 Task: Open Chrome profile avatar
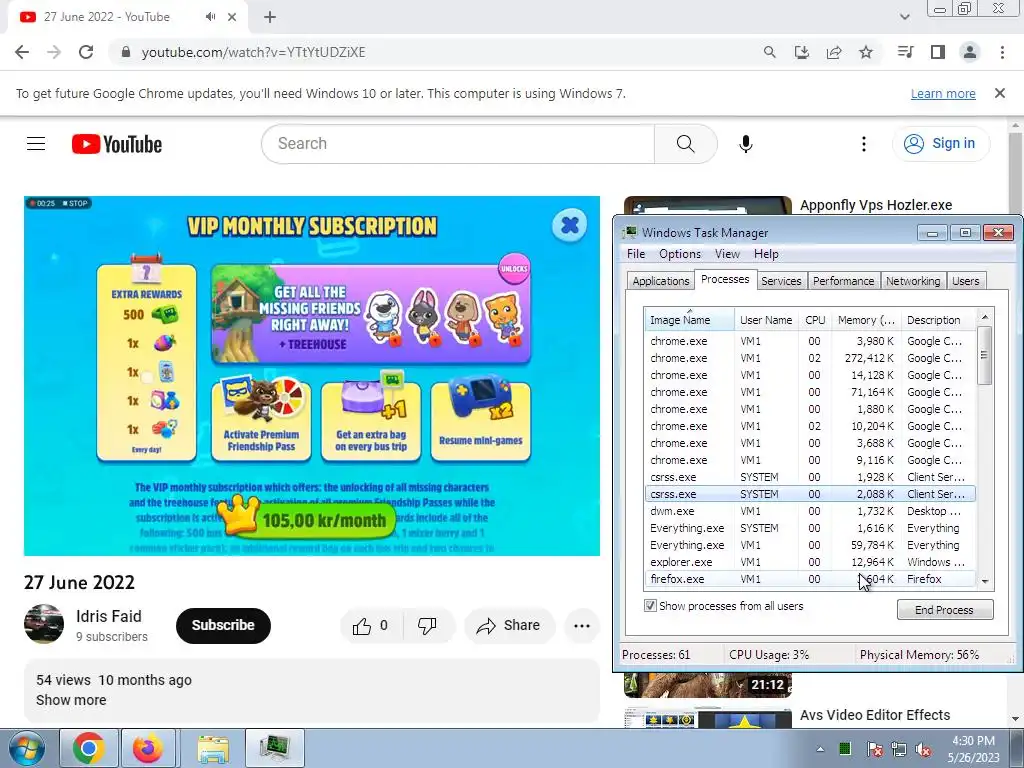970,52
